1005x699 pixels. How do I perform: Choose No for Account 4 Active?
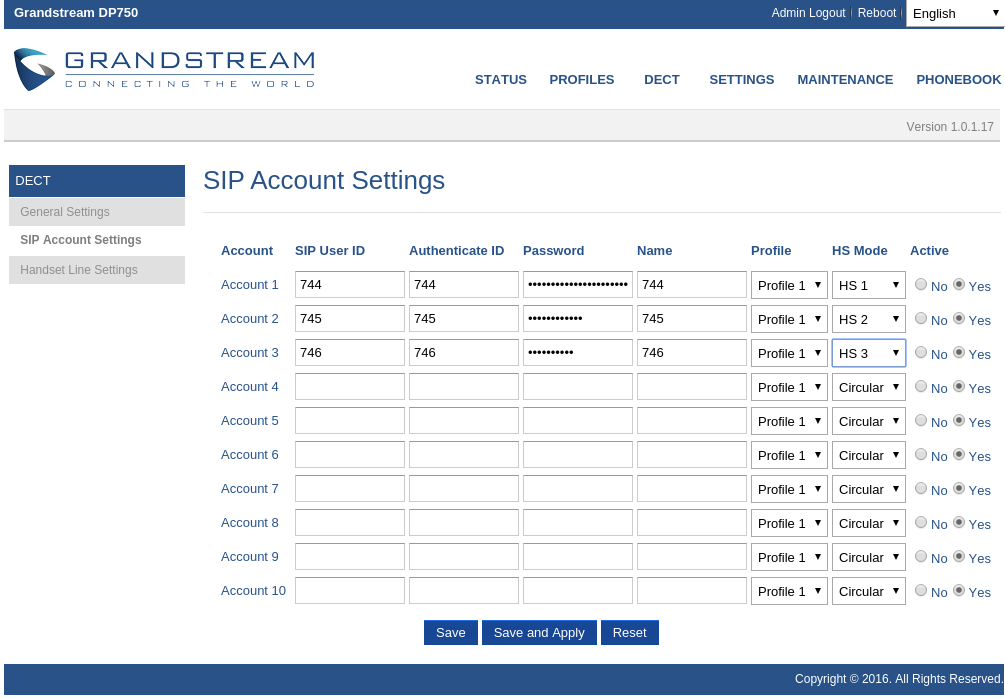tap(921, 386)
